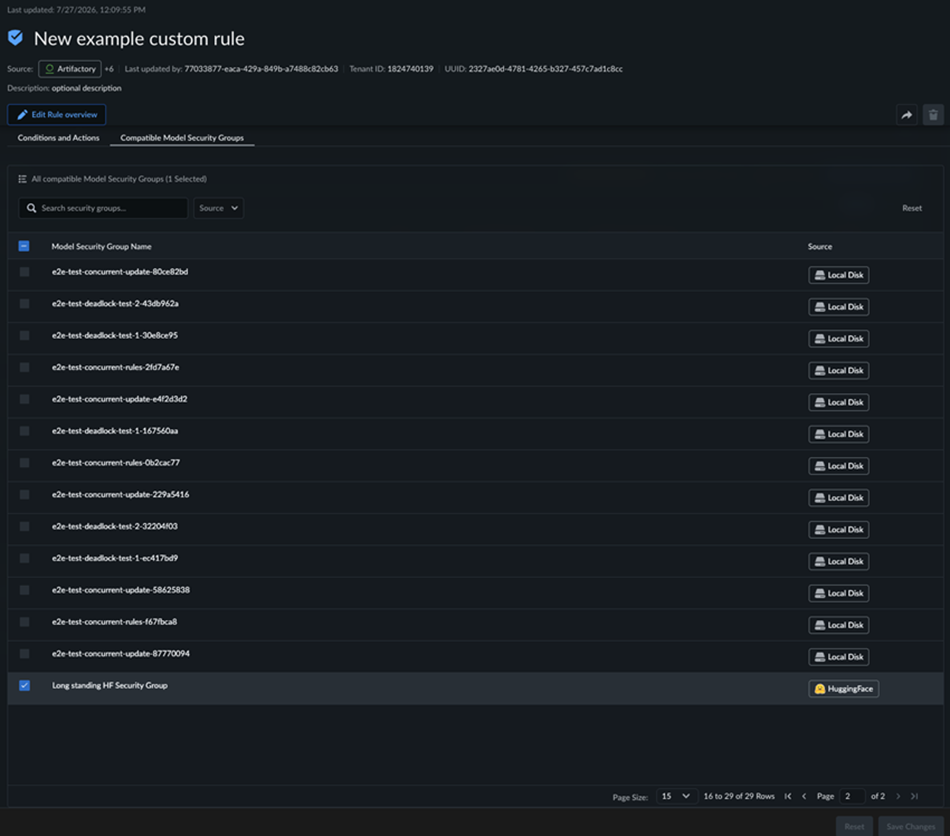Click the trash delete icon
This screenshot has width=950, height=836.
pyautogui.click(x=933, y=114)
